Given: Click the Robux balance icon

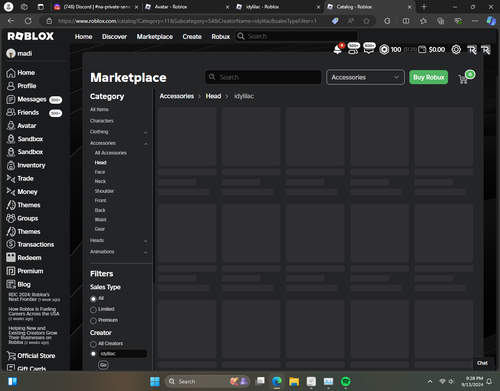Looking at the screenshot, I should point(384,50).
